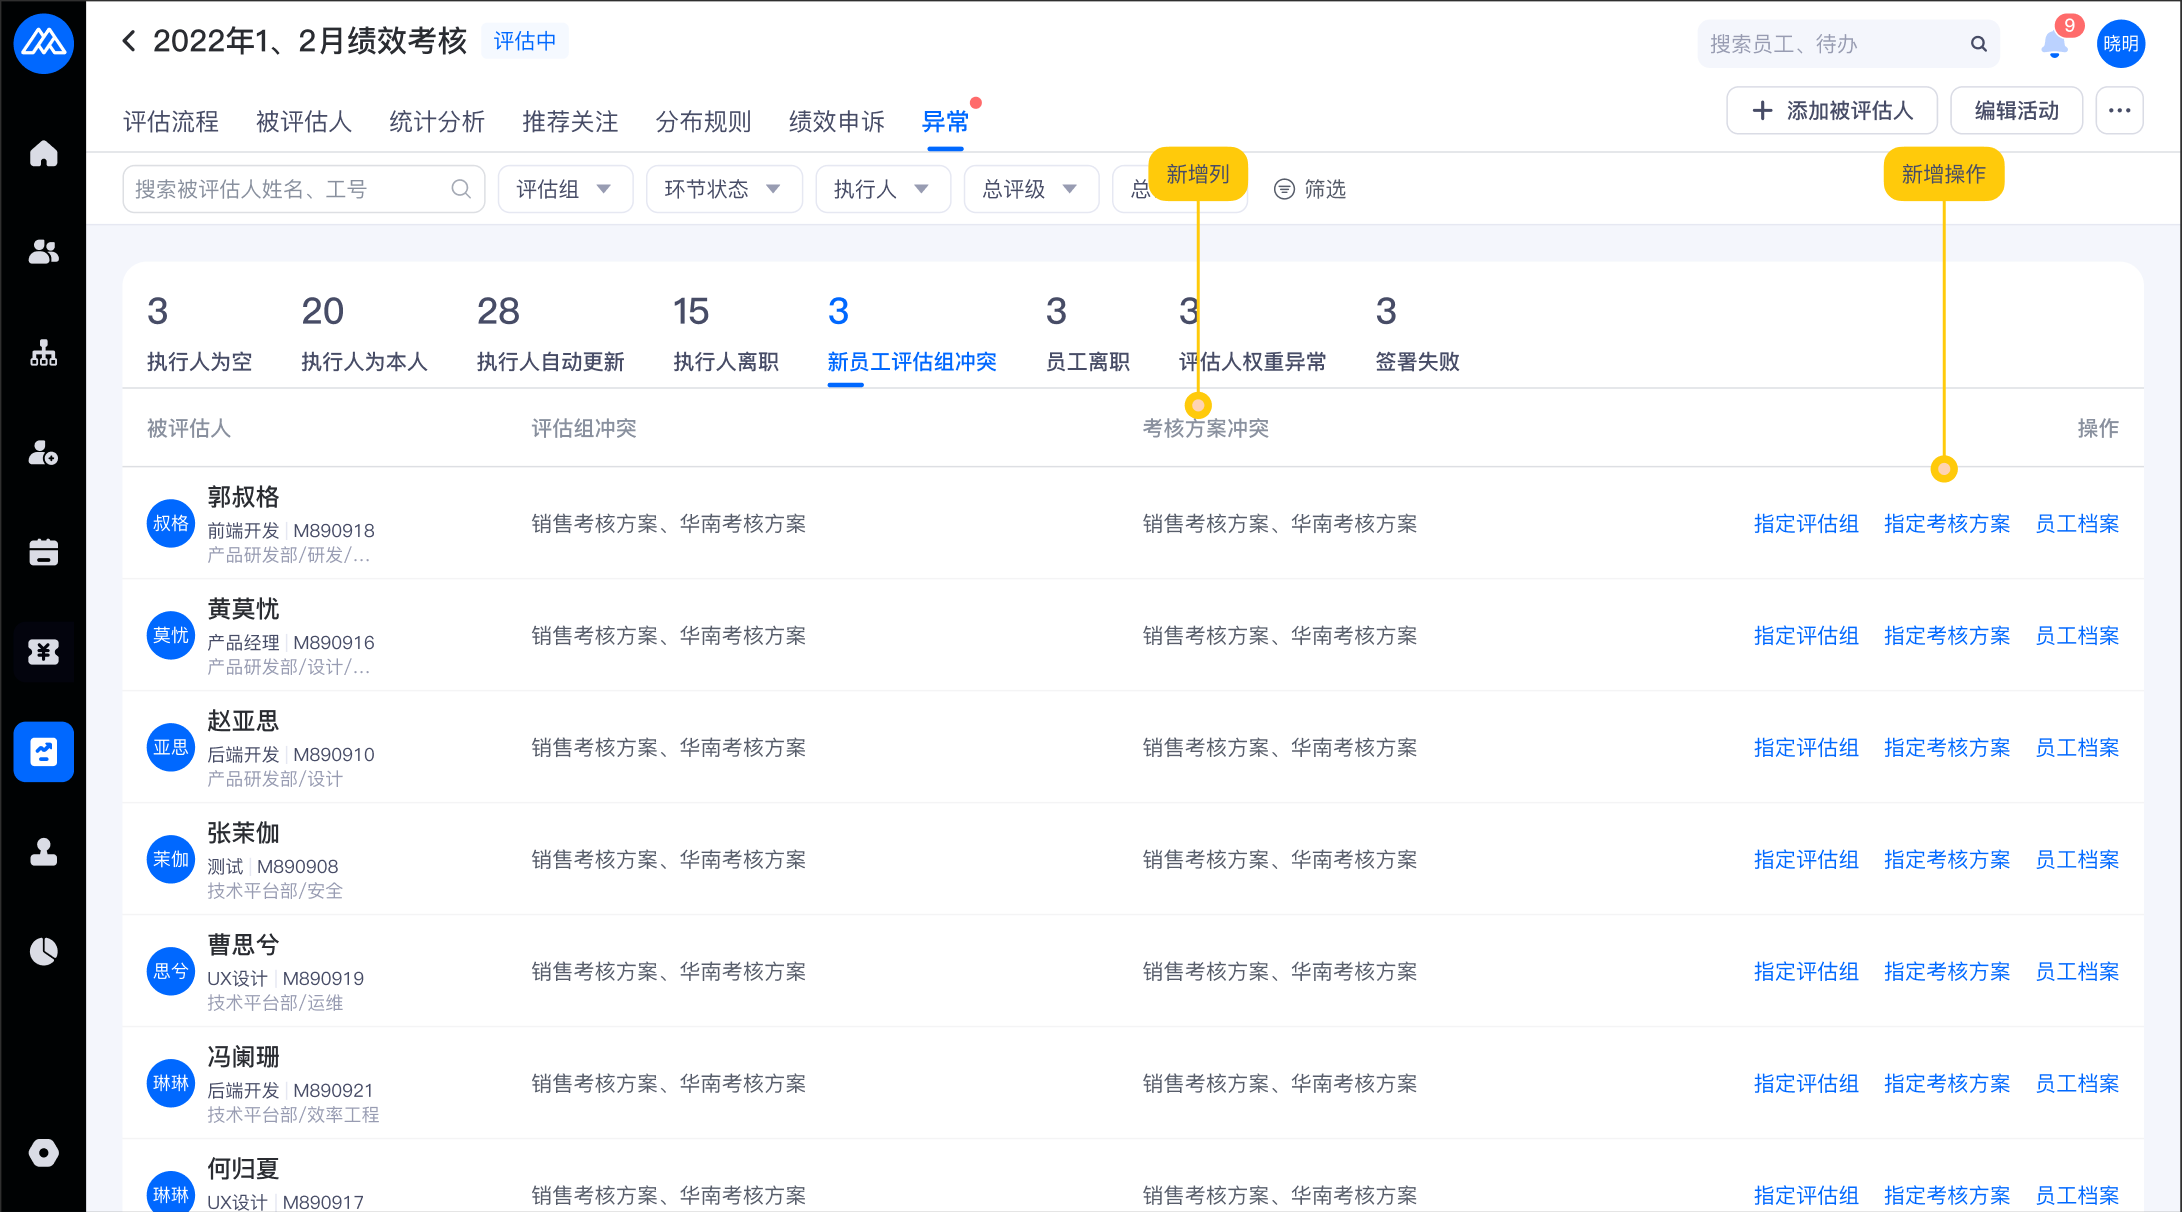Open the people group sidebar icon
This screenshot has height=1212, width=2182.
pos(43,252)
